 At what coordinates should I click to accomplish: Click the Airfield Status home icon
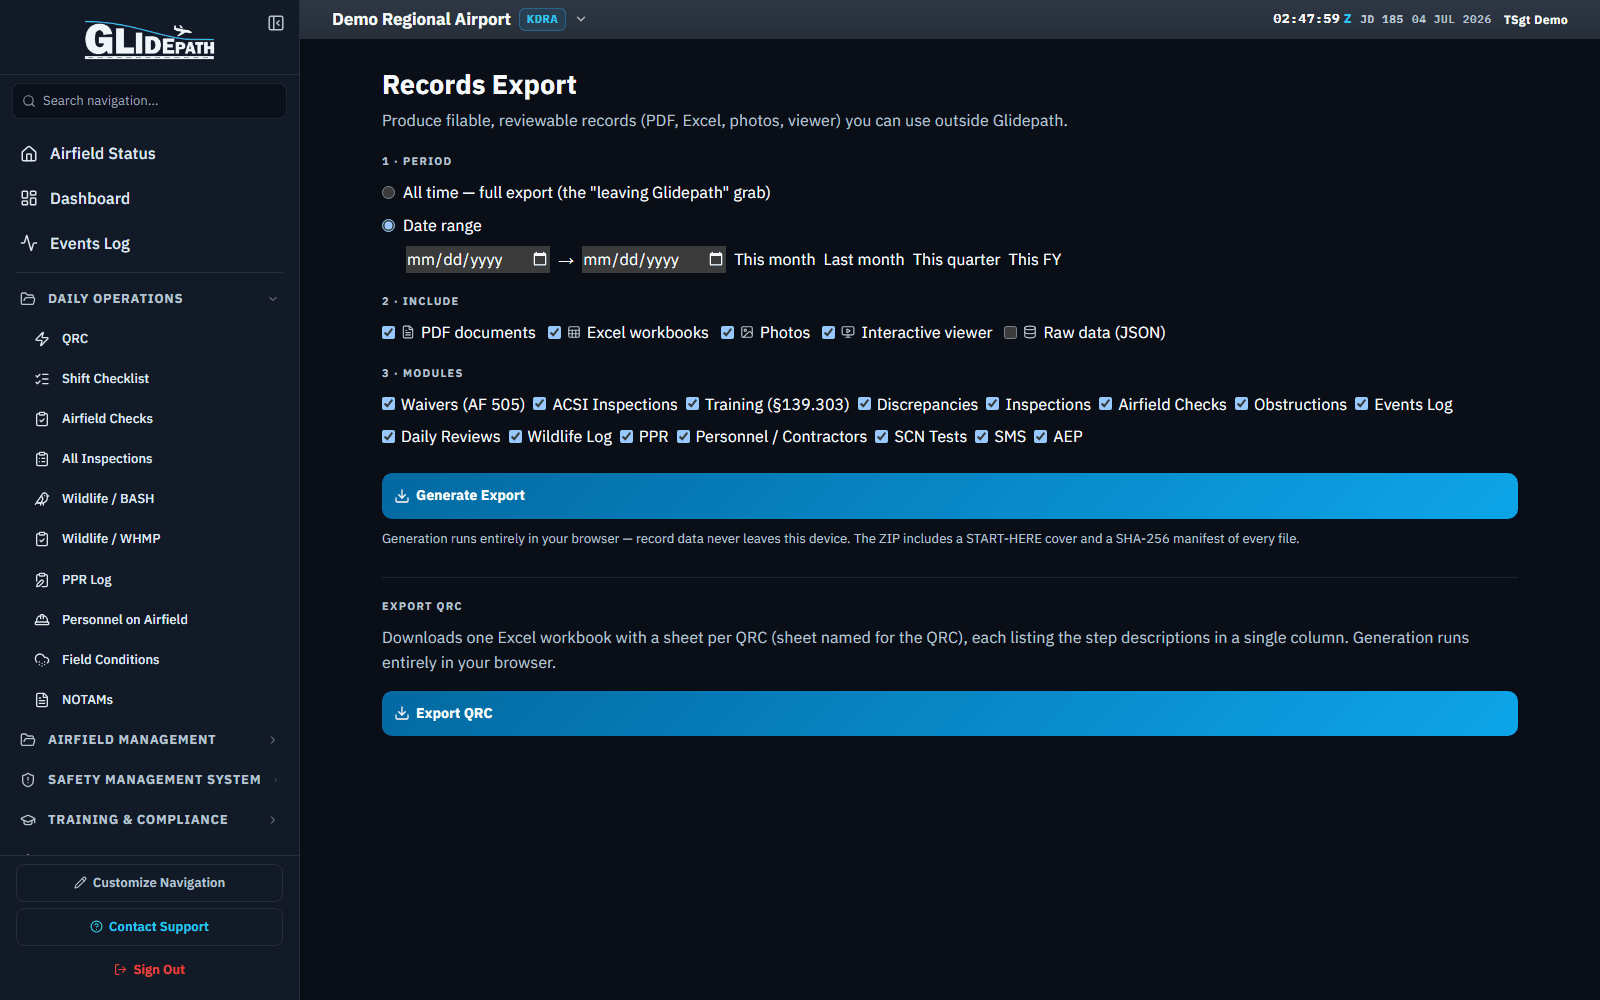pos(29,154)
